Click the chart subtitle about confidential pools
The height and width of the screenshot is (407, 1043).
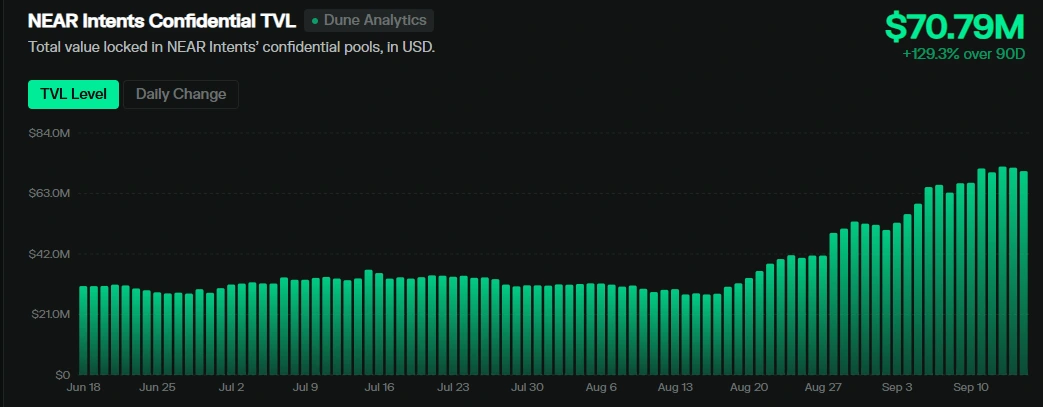coord(231,48)
